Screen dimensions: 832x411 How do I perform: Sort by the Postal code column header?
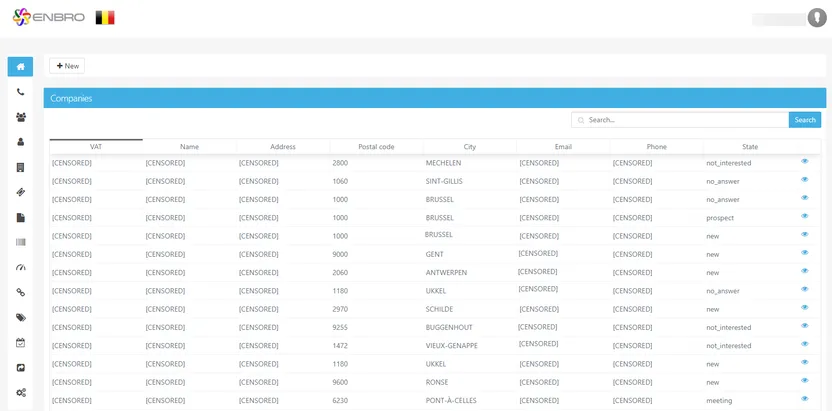tap(376, 147)
